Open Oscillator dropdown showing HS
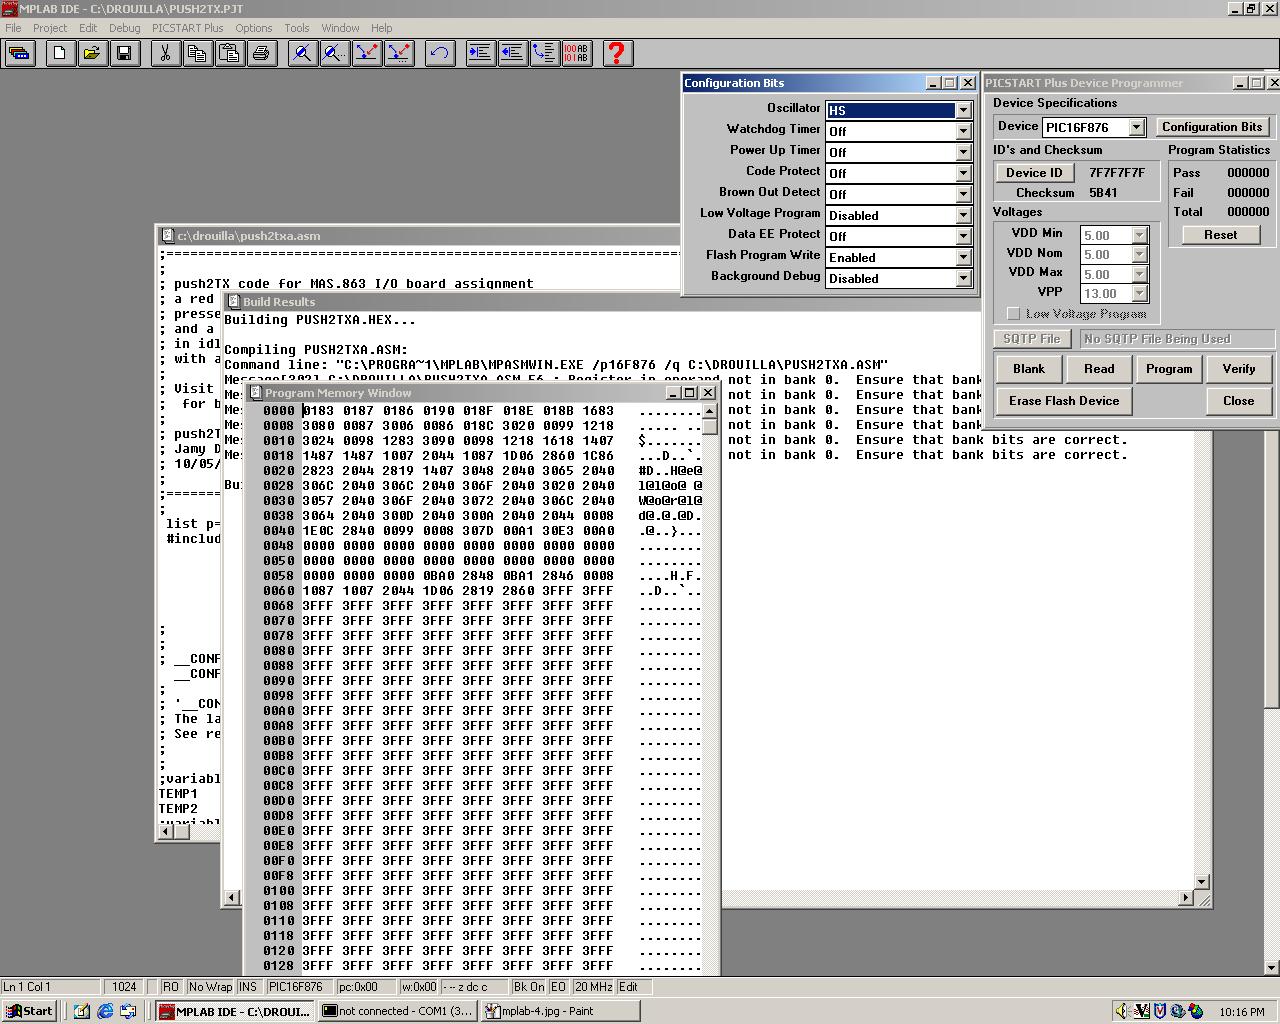The height and width of the screenshot is (1024, 1280). click(963, 110)
